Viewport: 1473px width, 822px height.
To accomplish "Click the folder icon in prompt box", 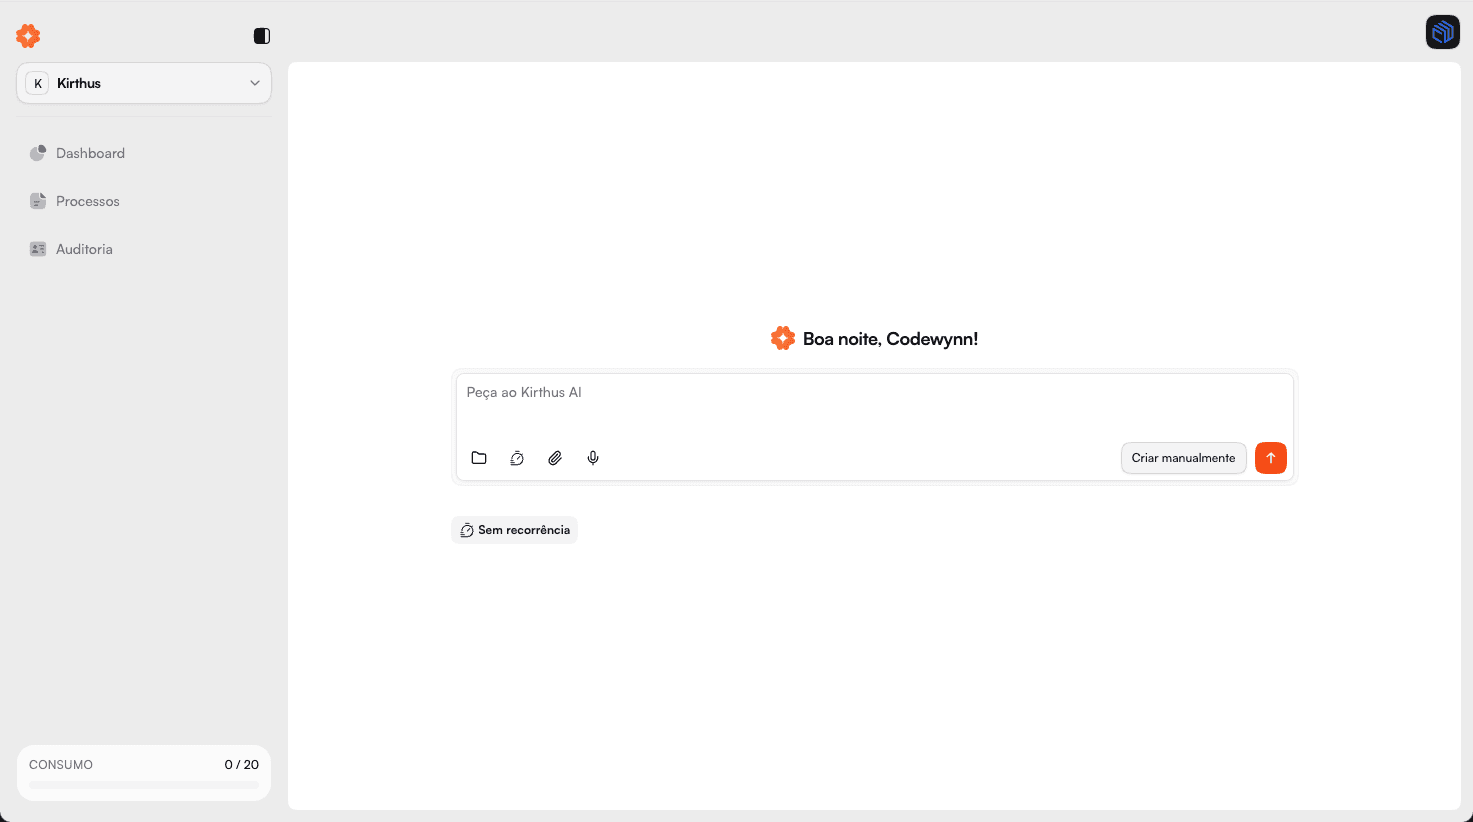I will tap(479, 458).
